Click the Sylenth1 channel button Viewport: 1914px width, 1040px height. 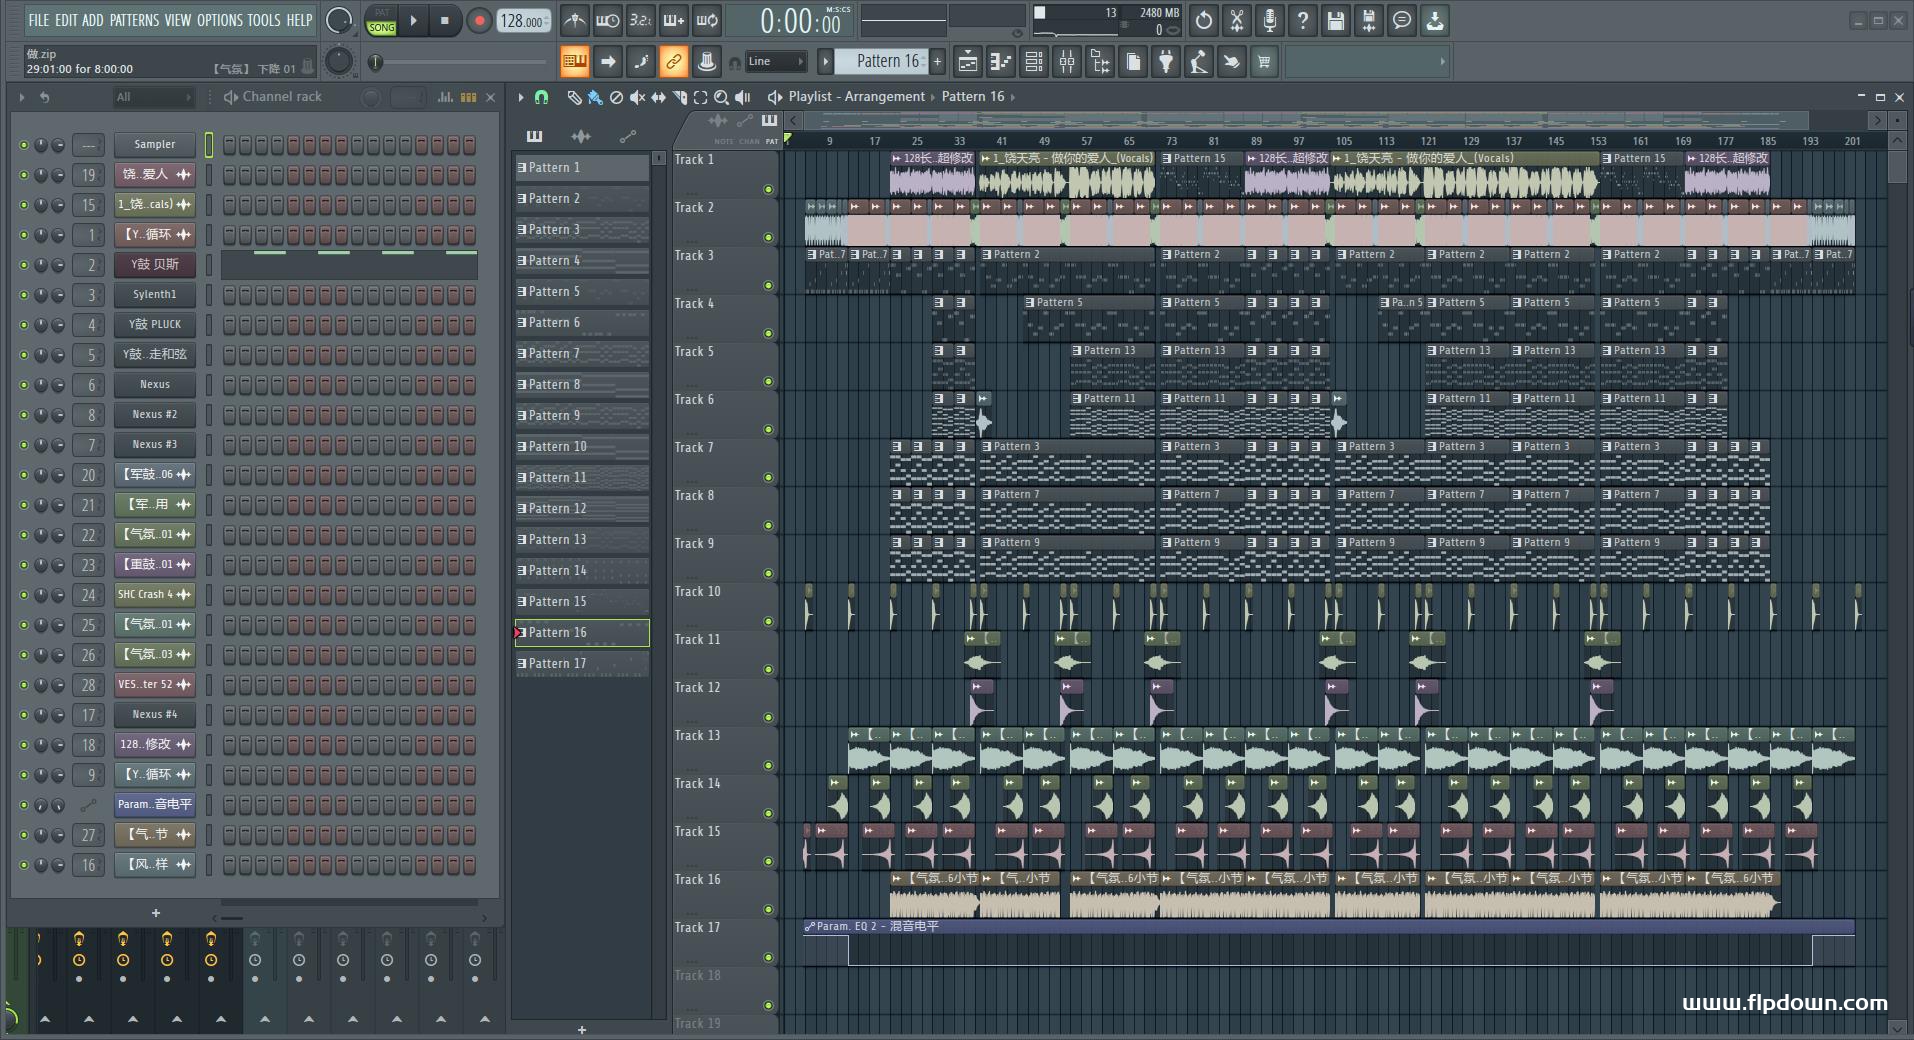click(x=154, y=295)
